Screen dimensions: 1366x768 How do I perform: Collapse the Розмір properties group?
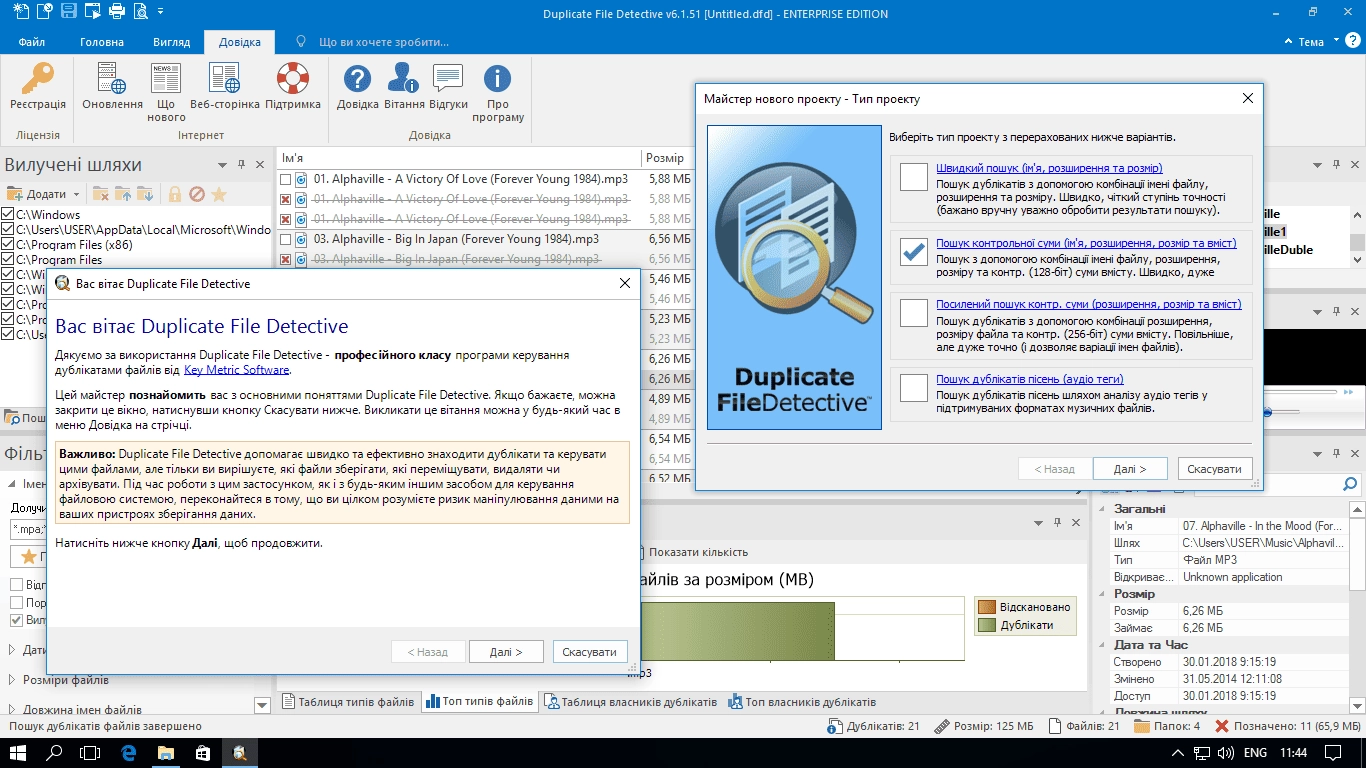pyautogui.click(x=1103, y=594)
